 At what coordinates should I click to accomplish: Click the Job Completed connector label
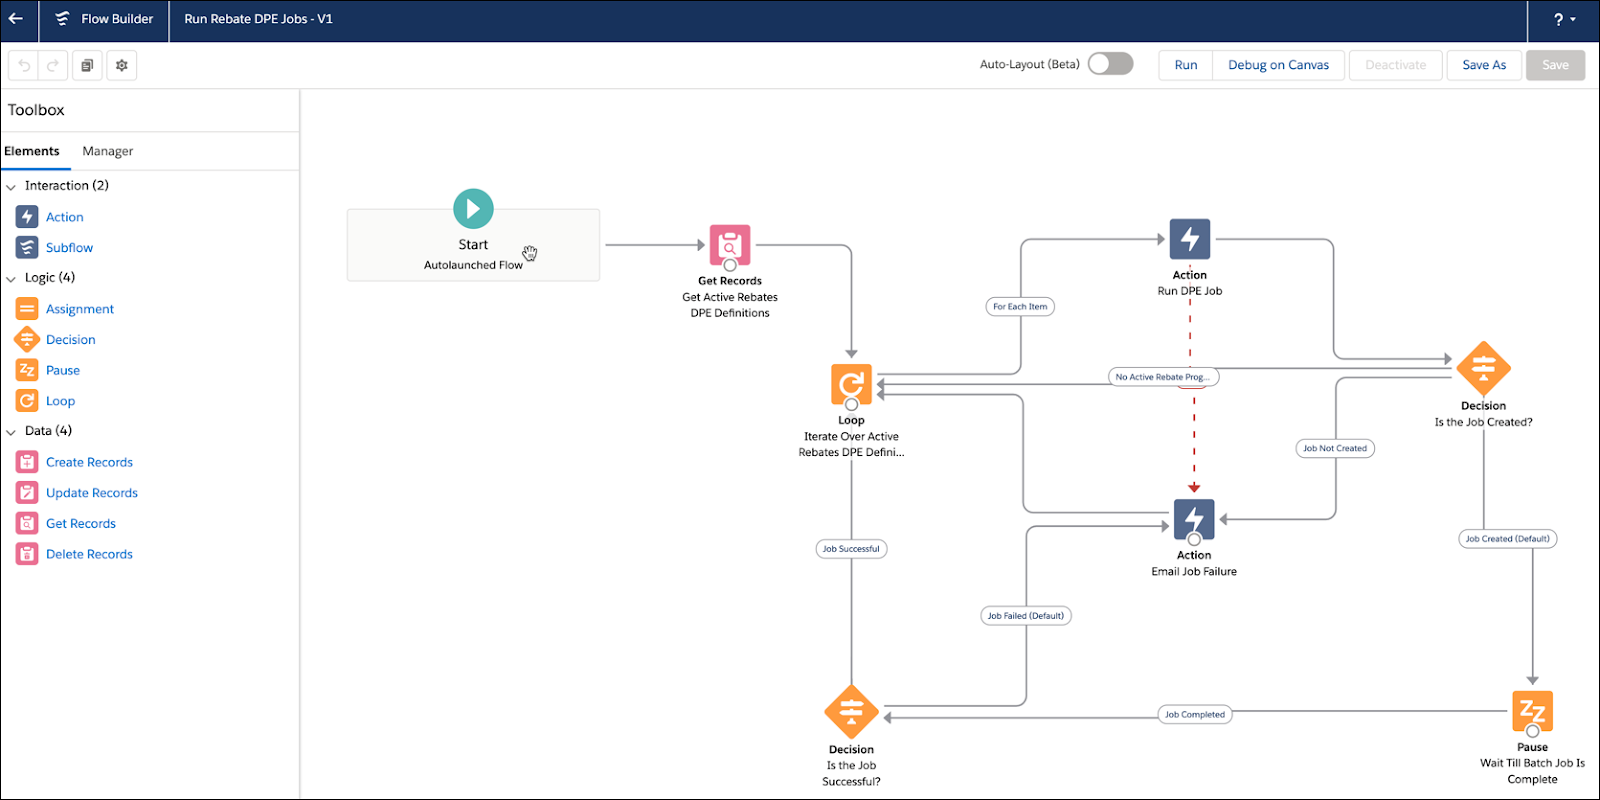pyautogui.click(x=1195, y=715)
